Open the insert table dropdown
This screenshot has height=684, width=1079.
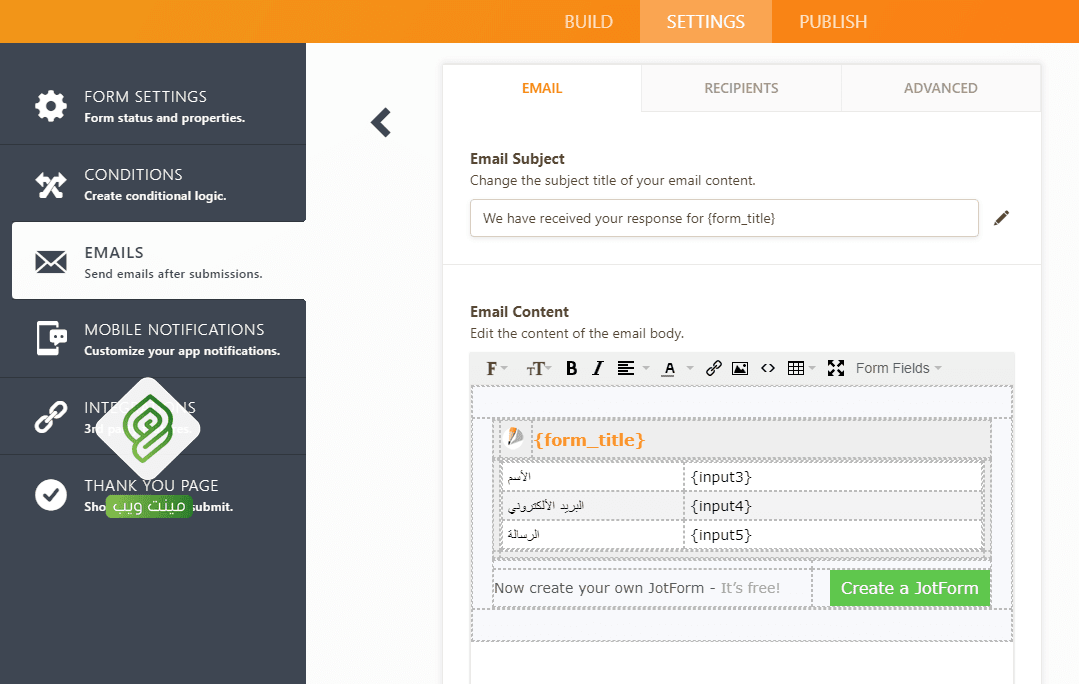pyautogui.click(x=801, y=368)
